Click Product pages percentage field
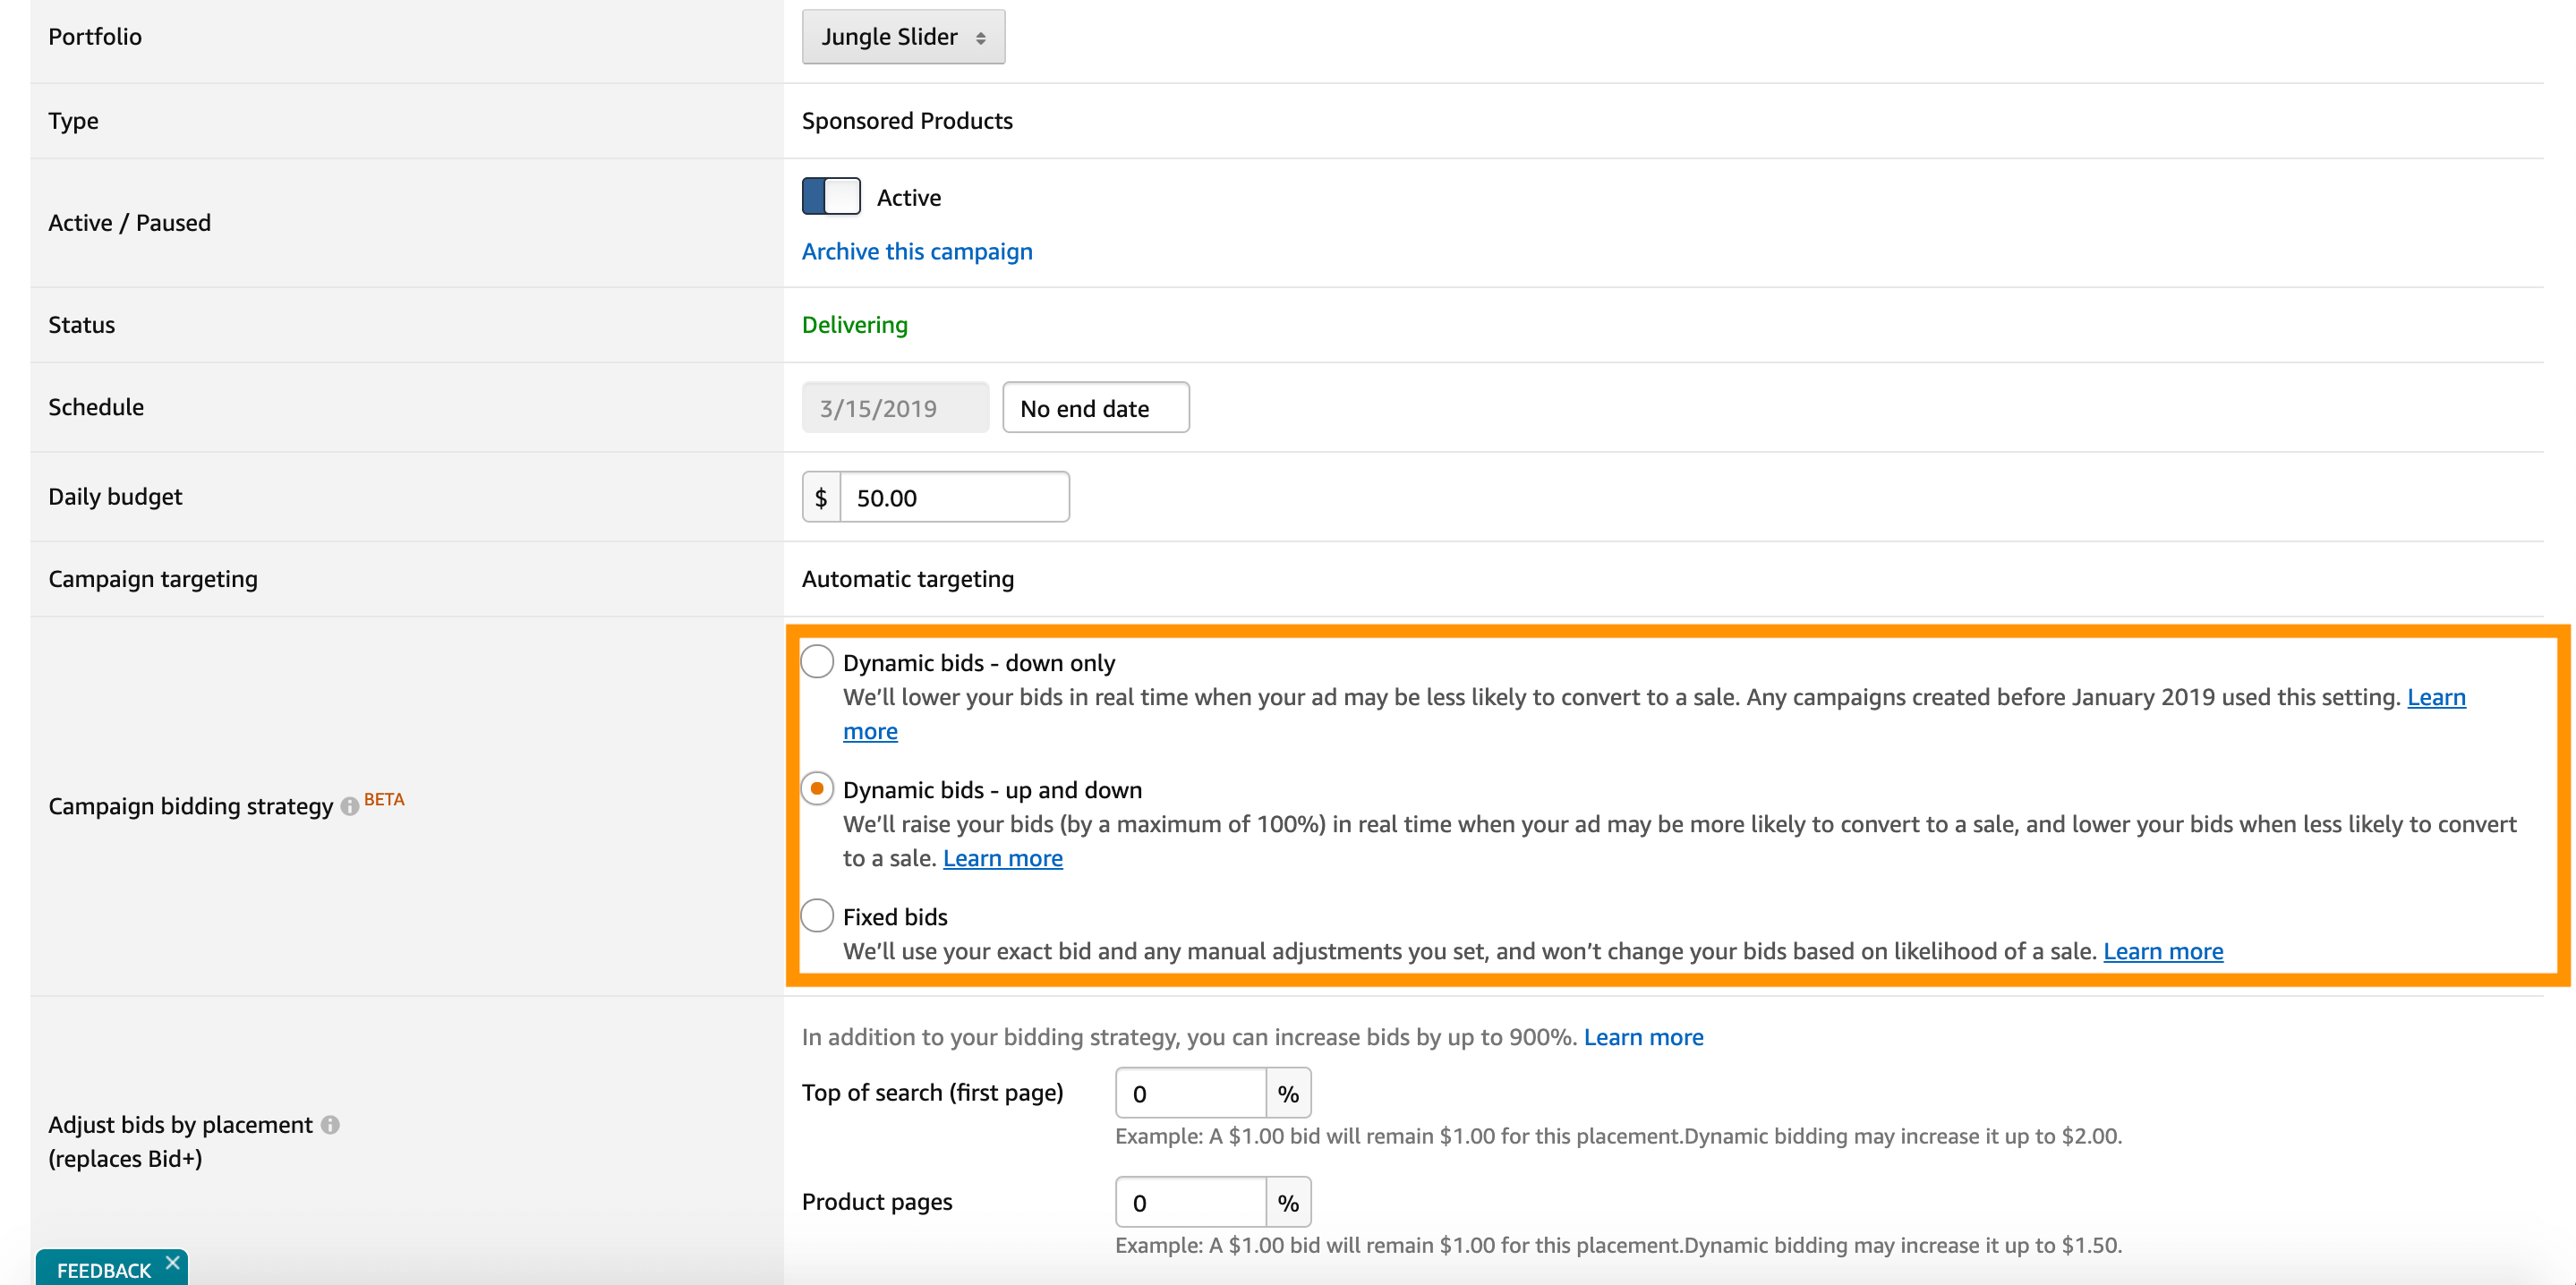2576x1285 pixels. click(1190, 1202)
